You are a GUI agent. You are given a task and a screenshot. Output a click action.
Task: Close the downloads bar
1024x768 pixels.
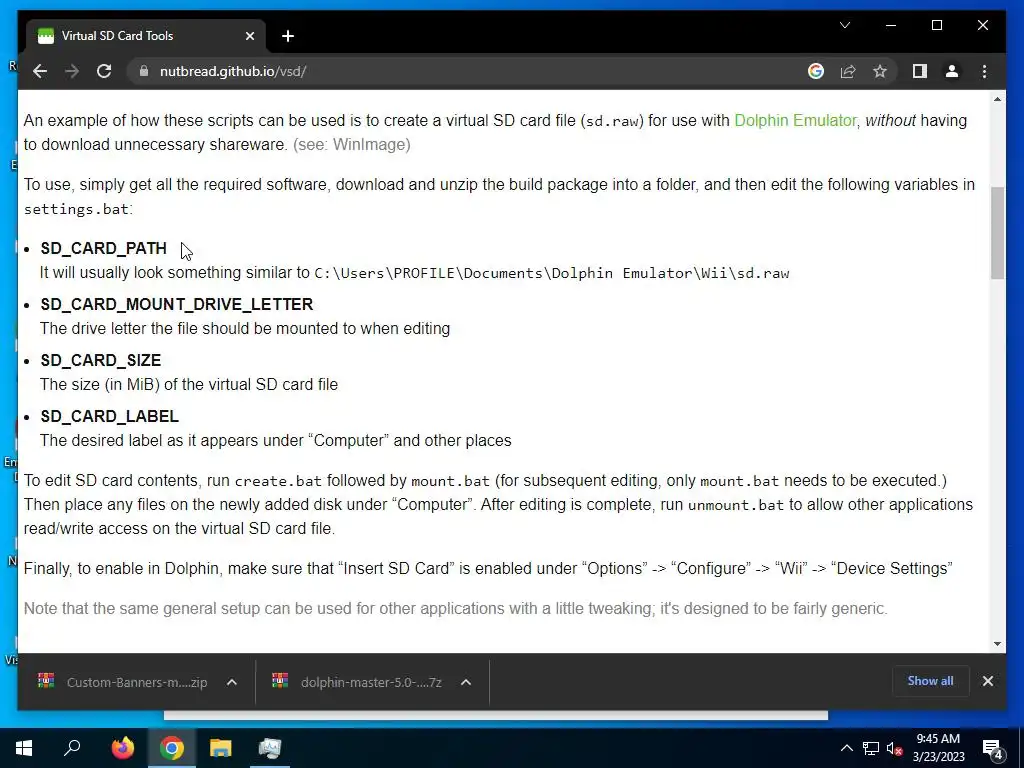[x=987, y=681]
